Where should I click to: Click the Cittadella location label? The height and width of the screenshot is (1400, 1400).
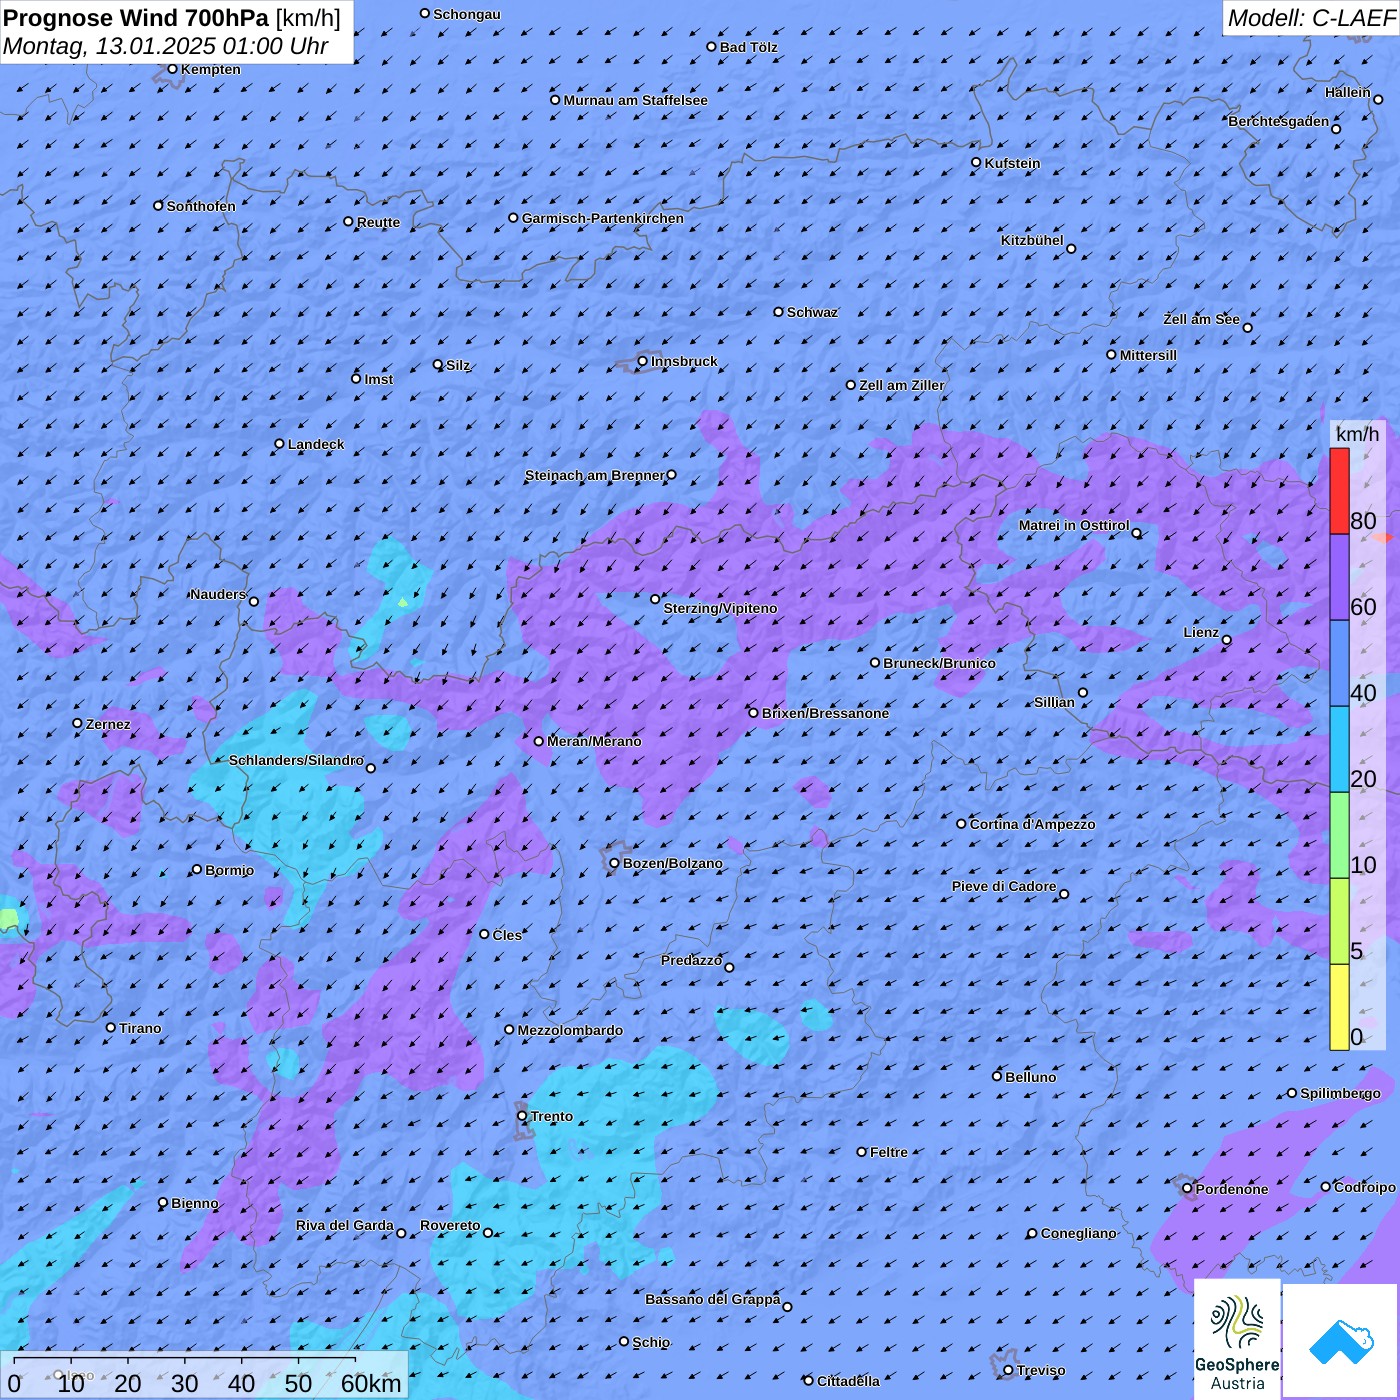coord(848,1381)
